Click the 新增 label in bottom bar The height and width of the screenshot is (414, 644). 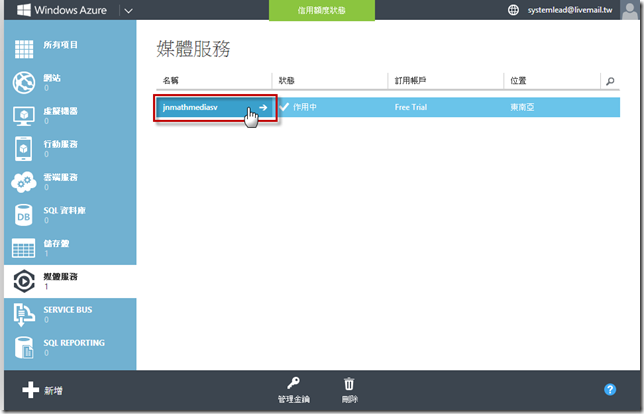coord(53,391)
